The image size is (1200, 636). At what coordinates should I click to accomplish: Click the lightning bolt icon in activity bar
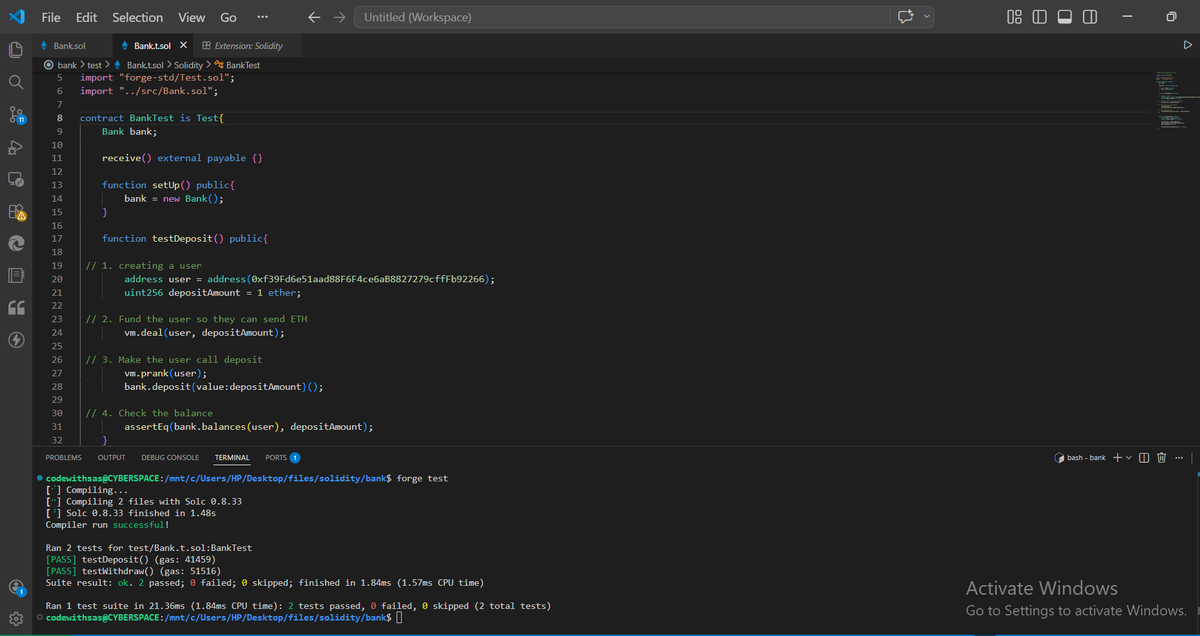coord(15,340)
